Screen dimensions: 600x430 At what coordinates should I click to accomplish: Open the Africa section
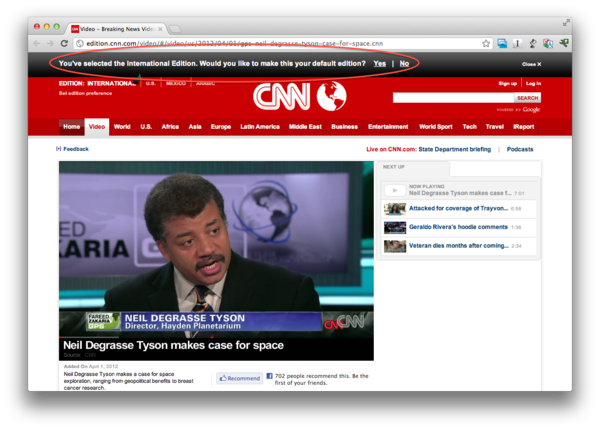pos(170,127)
